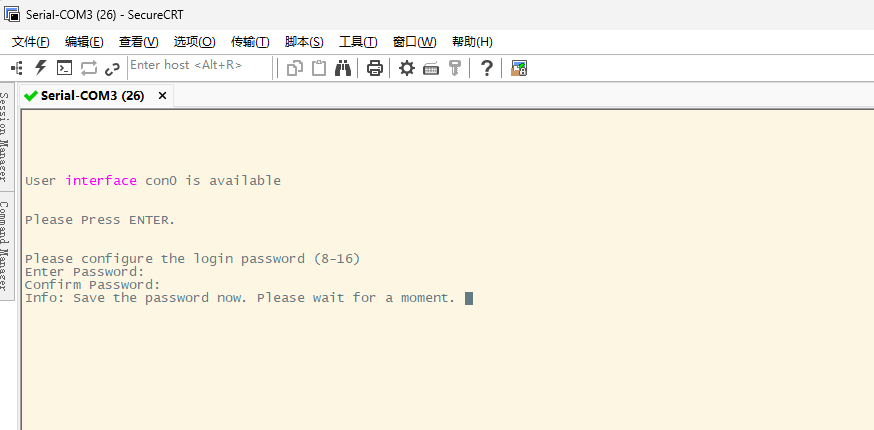Screen dimensions: 874x430
Task: Open Session Options gear icon
Action: pos(407,69)
